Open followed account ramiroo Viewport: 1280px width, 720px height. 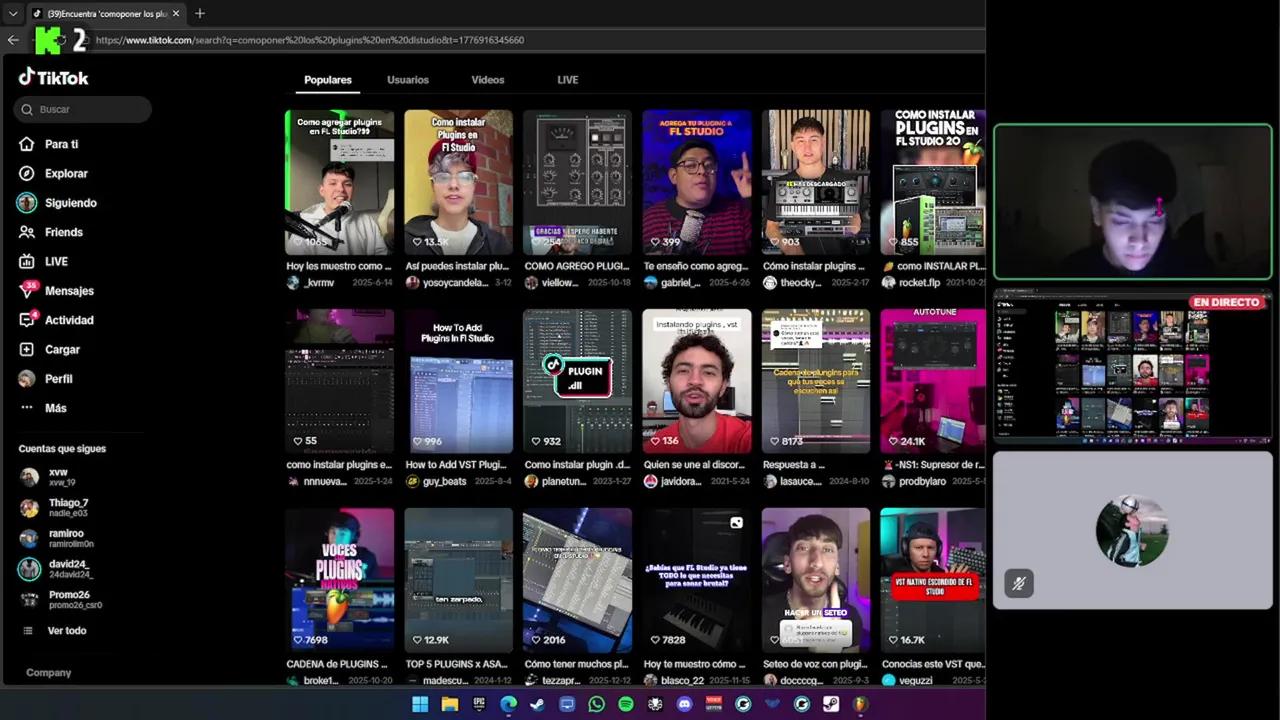[57, 539]
